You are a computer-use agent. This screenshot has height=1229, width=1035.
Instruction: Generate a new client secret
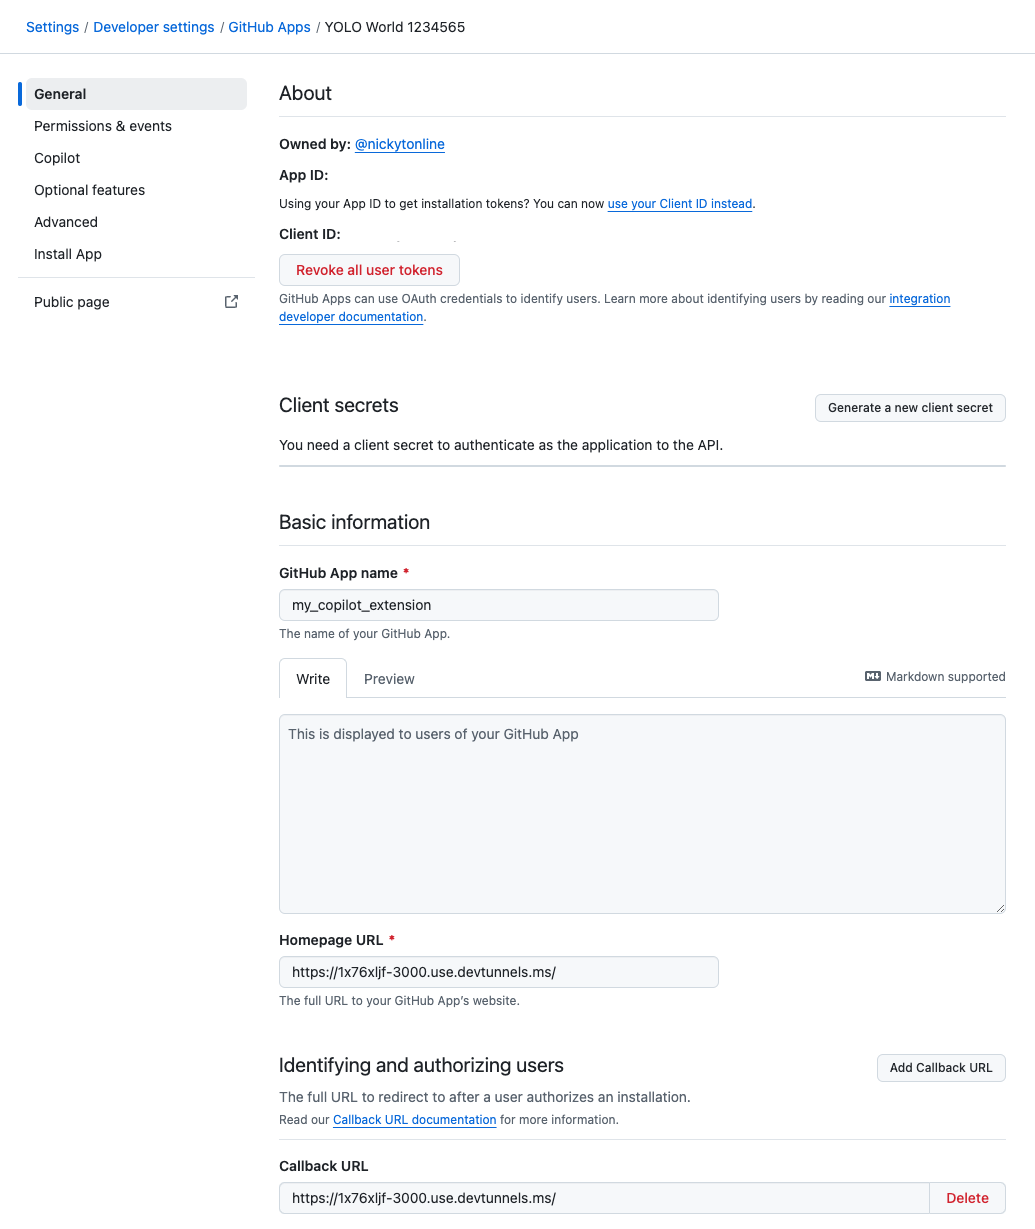pyautogui.click(x=909, y=408)
